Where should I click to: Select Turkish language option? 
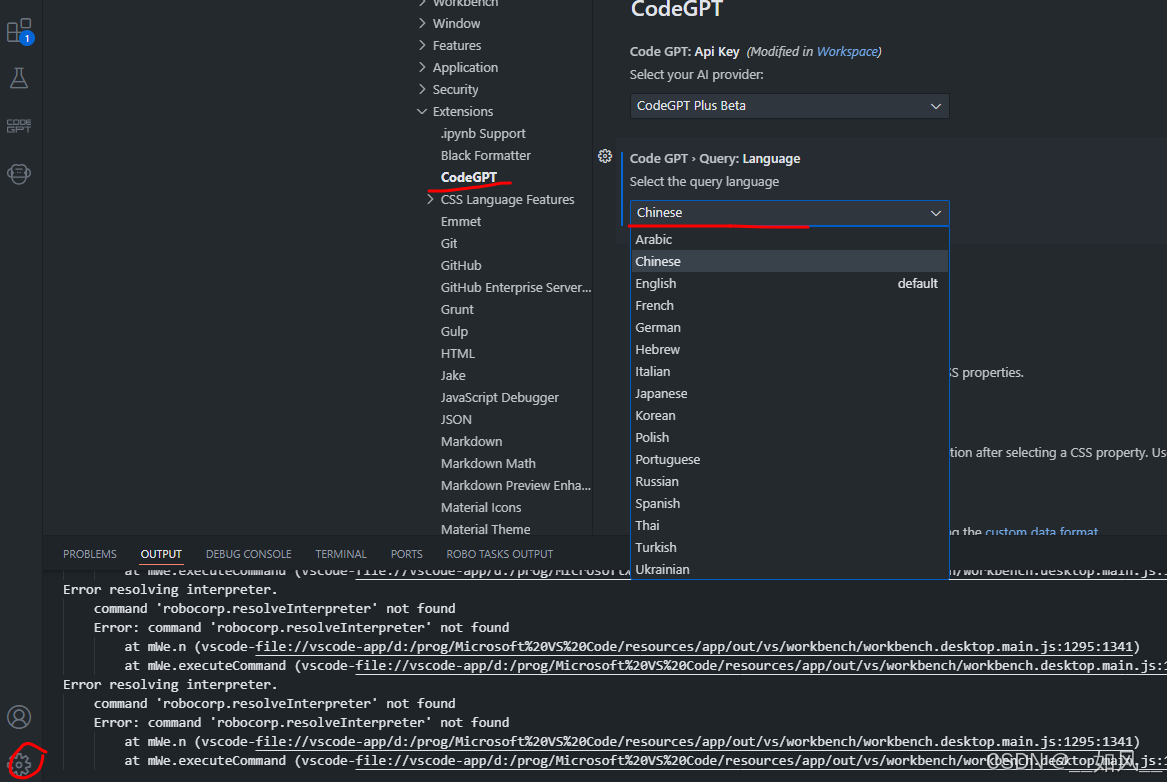[789, 548]
